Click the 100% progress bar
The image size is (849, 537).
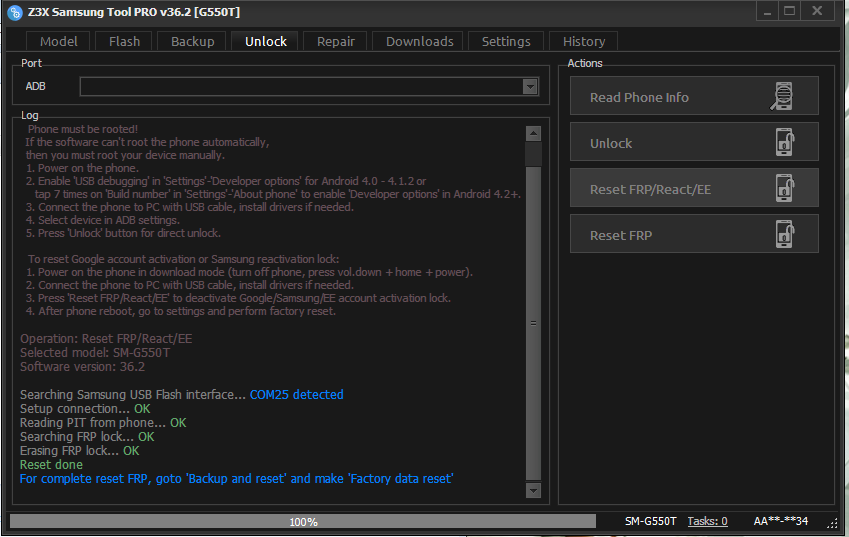303,521
